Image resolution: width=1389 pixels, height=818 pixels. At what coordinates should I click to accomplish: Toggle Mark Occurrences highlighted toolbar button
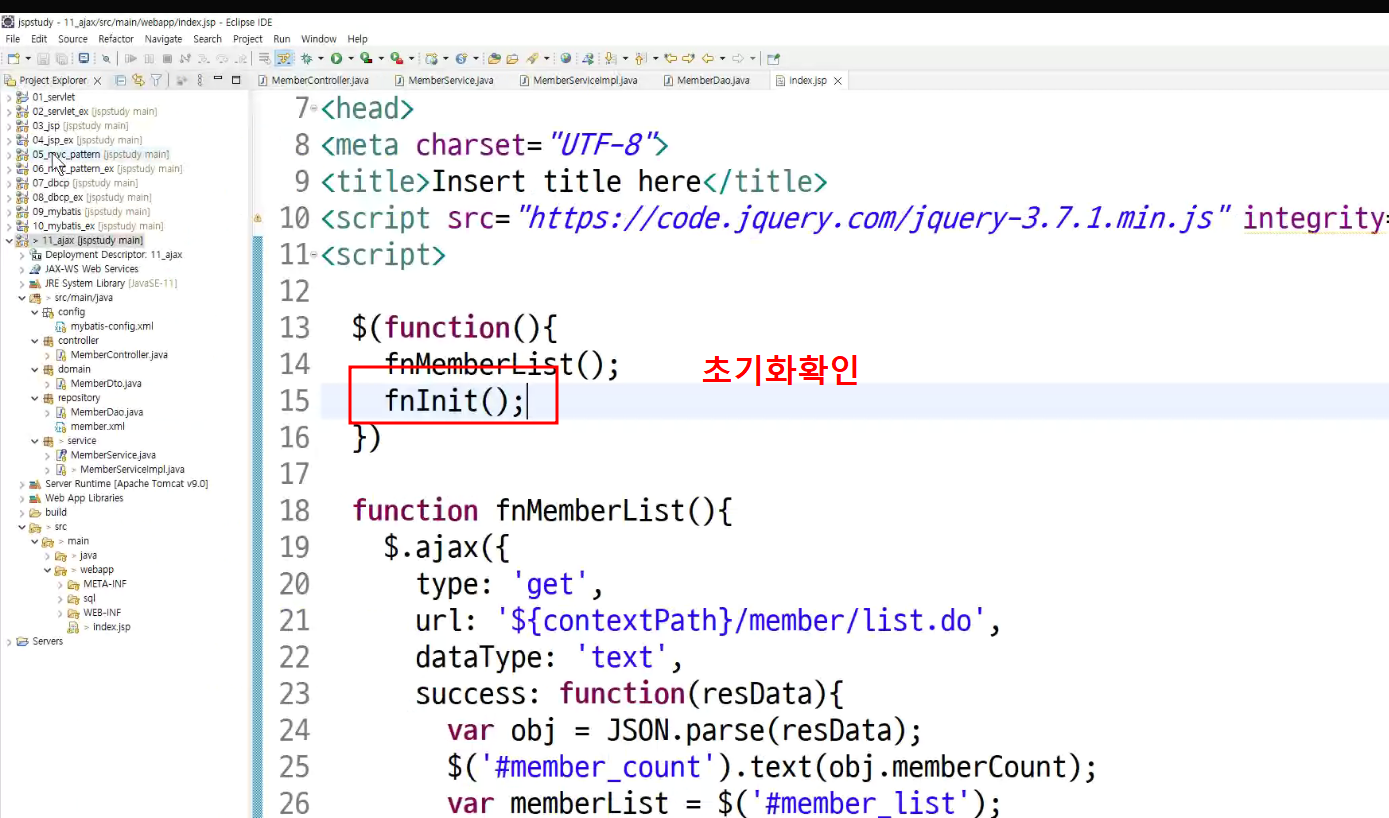[x=283, y=58]
